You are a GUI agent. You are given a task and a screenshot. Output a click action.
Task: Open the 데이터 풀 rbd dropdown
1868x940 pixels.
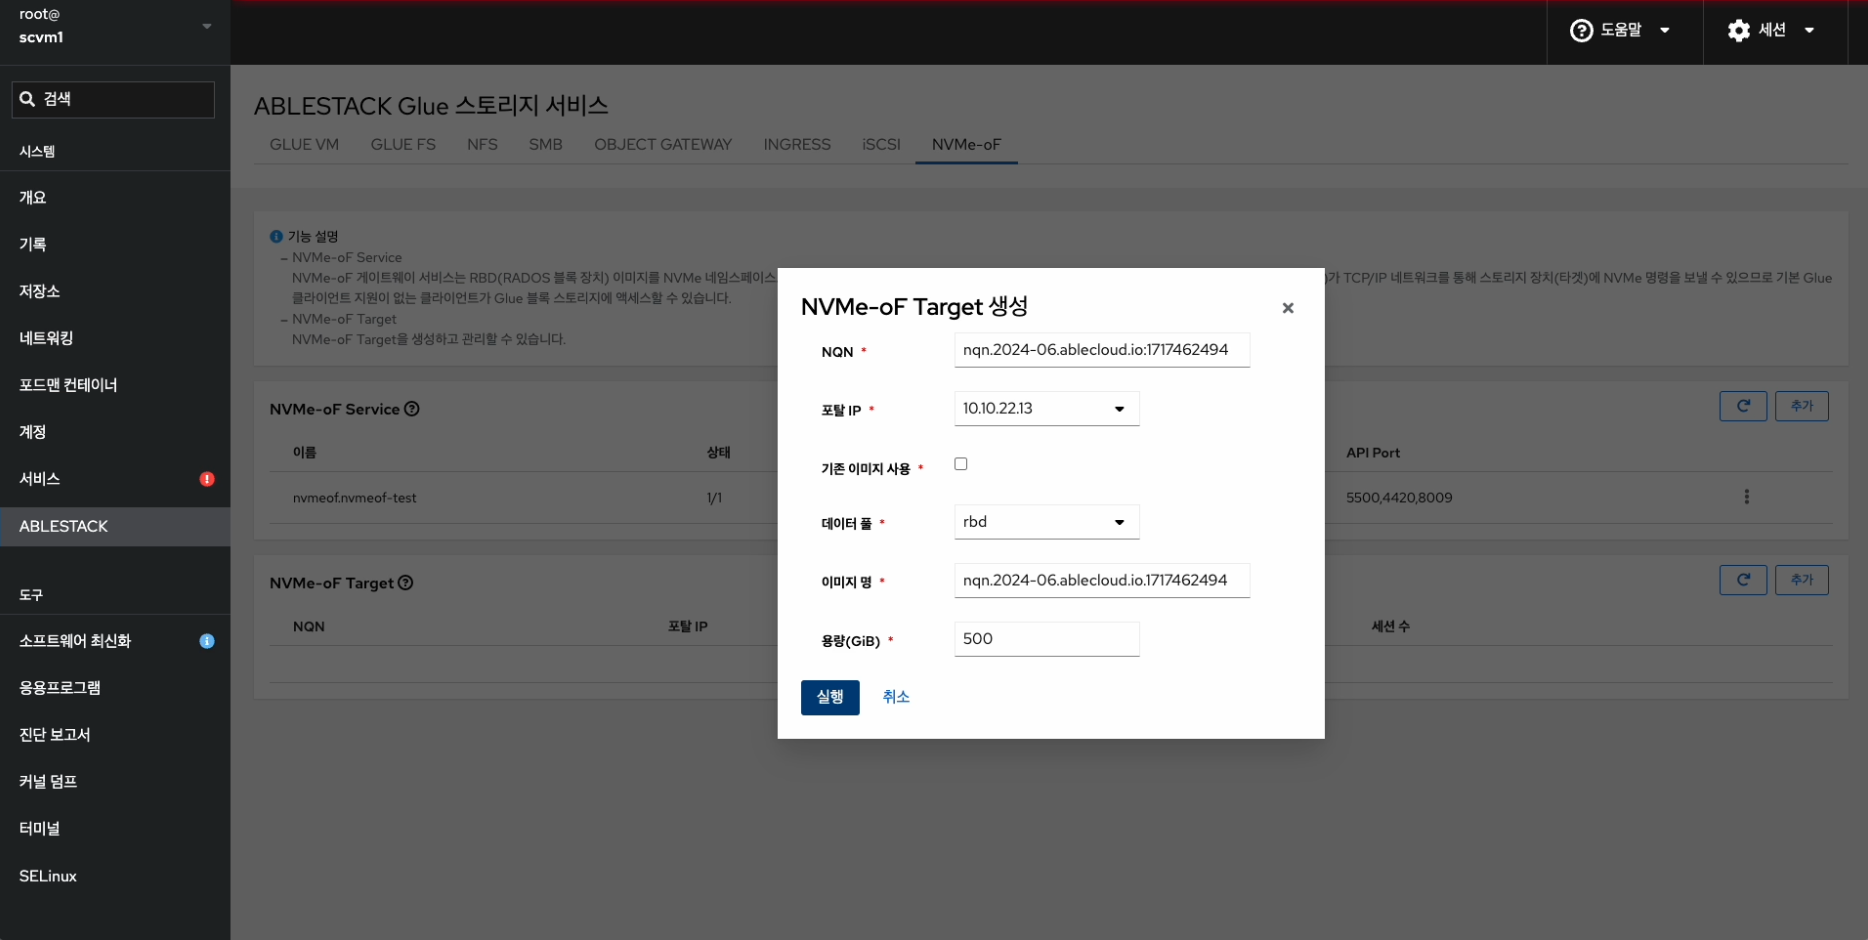pos(1046,522)
